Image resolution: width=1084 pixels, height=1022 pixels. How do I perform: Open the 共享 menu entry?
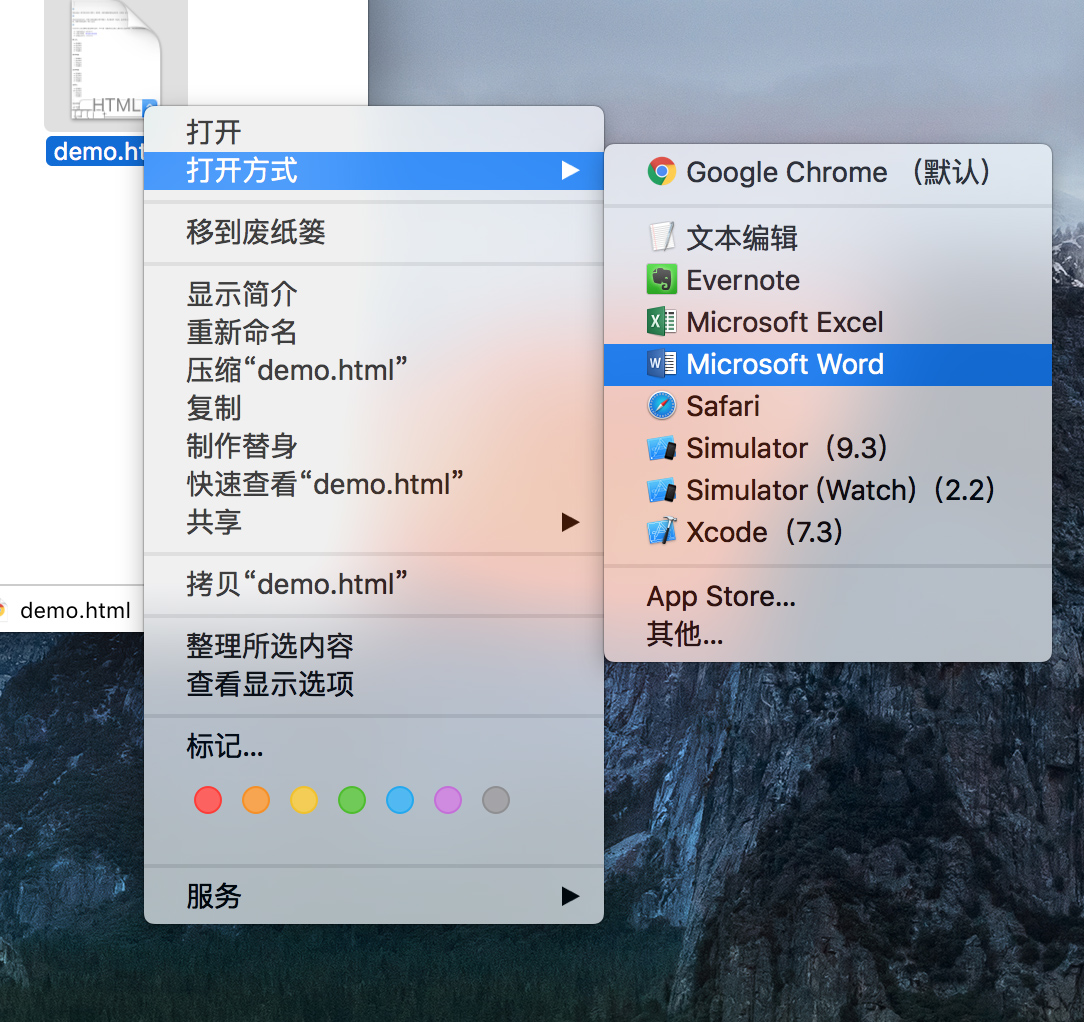click(x=373, y=522)
